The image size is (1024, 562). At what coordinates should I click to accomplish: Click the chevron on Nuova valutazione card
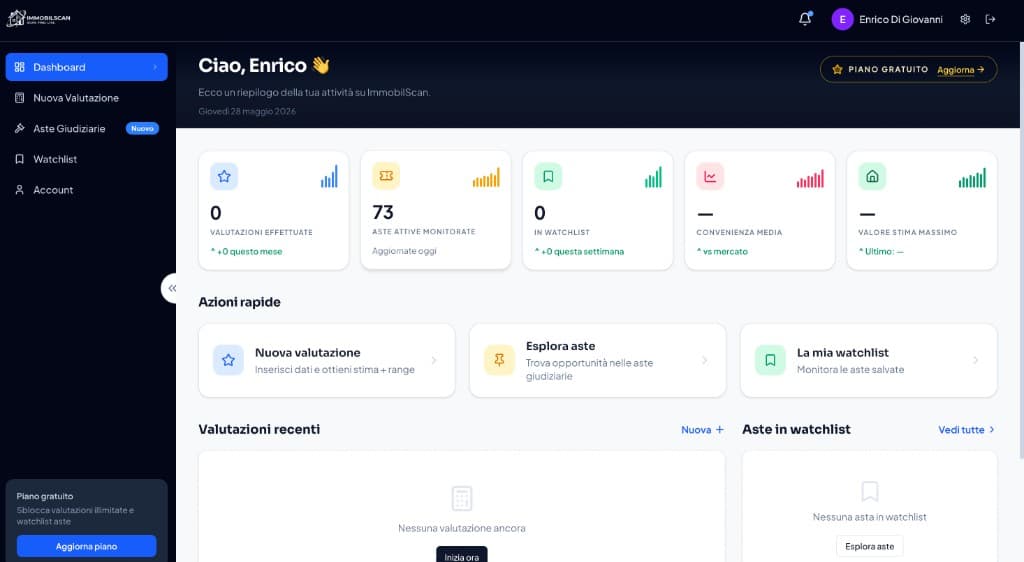[x=434, y=360]
